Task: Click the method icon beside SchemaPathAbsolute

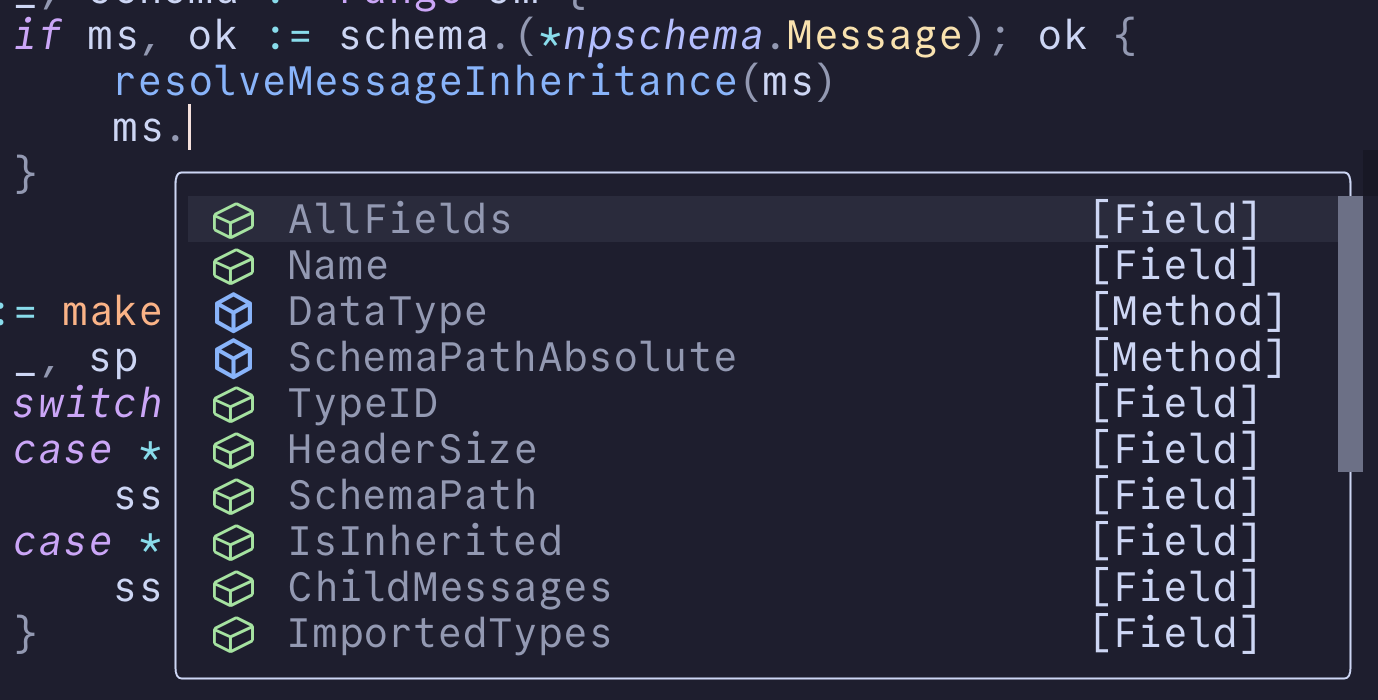Action: coord(233,358)
